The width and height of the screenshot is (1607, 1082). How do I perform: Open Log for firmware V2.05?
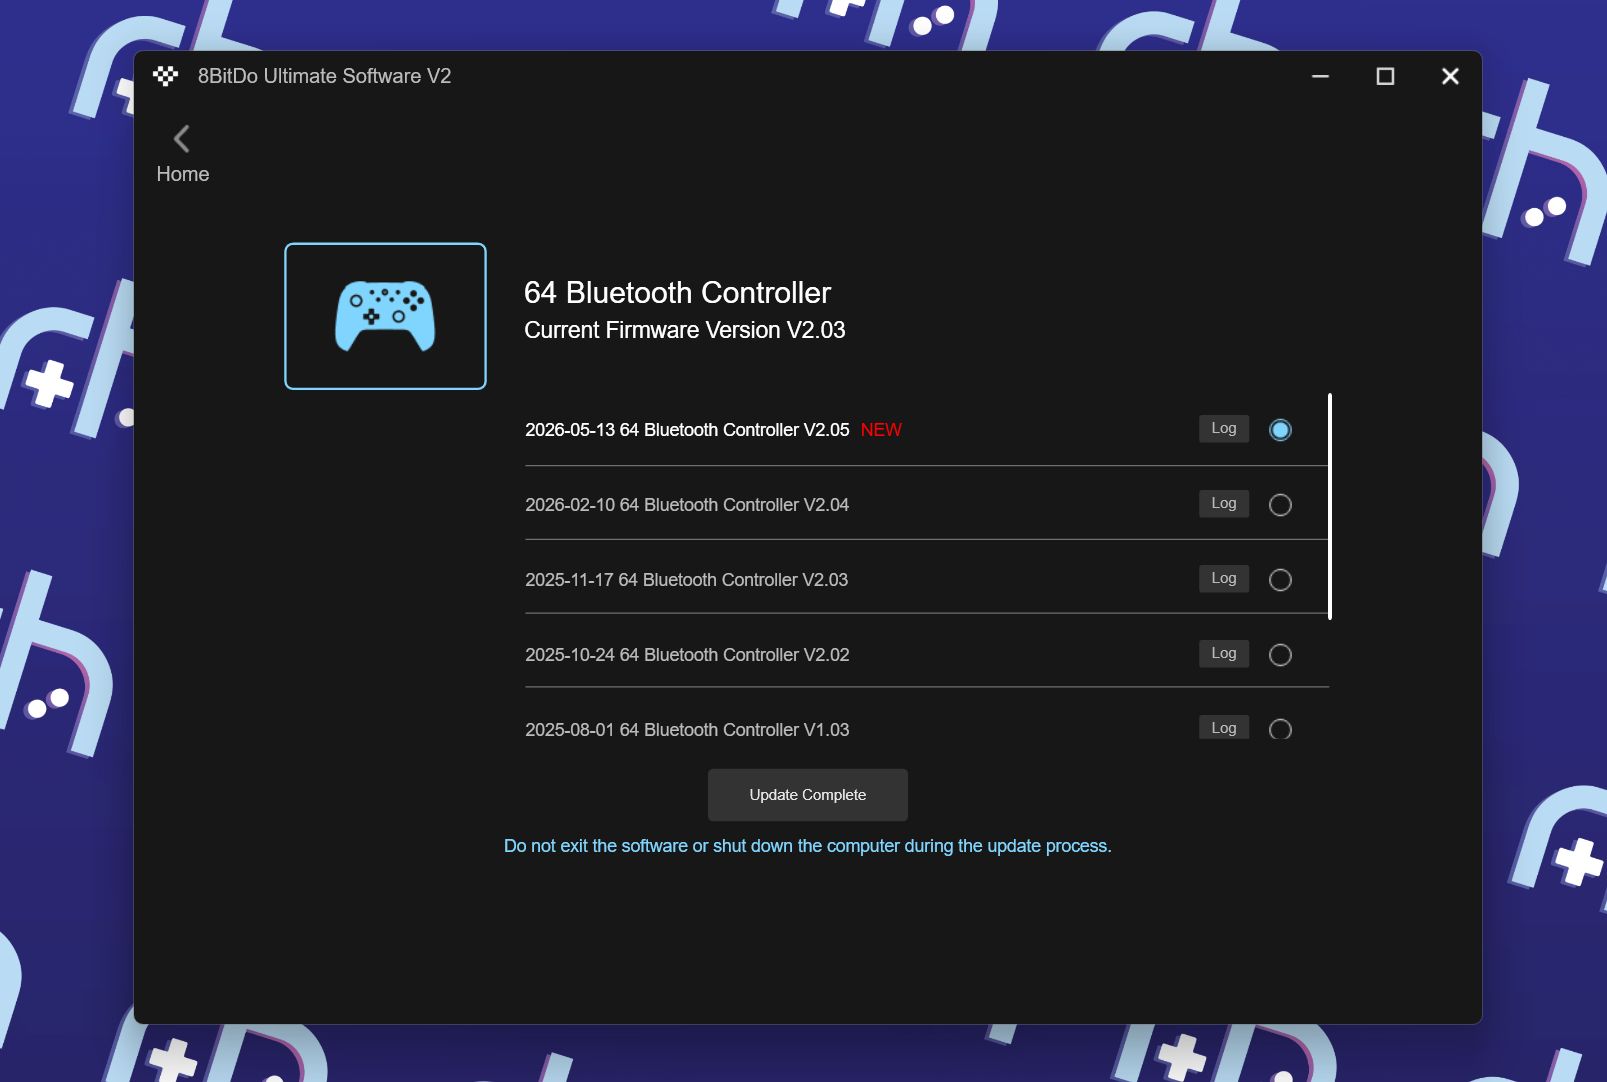(x=1224, y=428)
